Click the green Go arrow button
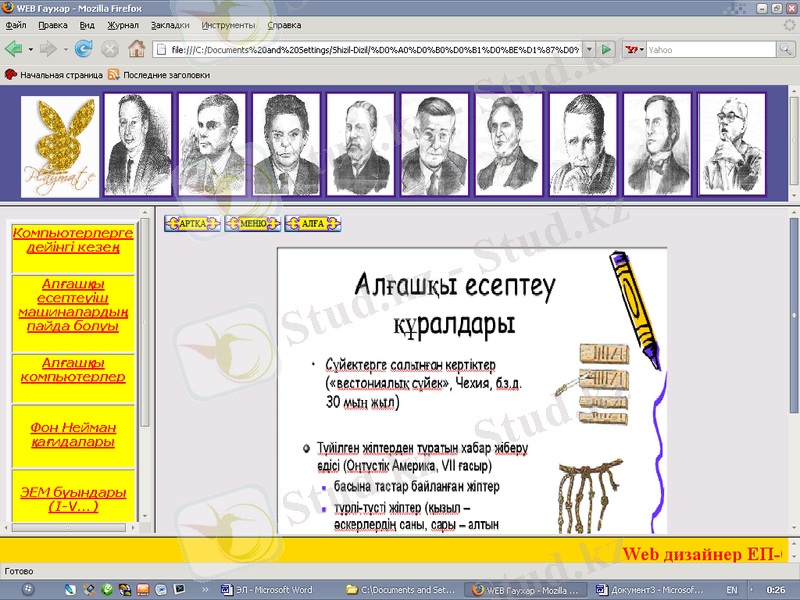This screenshot has width=800, height=600. click(606, 48)
